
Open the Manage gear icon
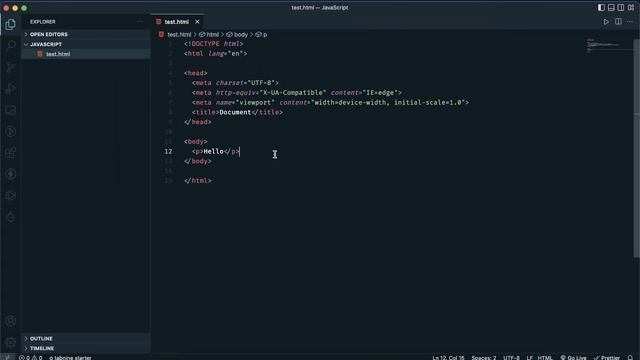(x=11, y=342)
